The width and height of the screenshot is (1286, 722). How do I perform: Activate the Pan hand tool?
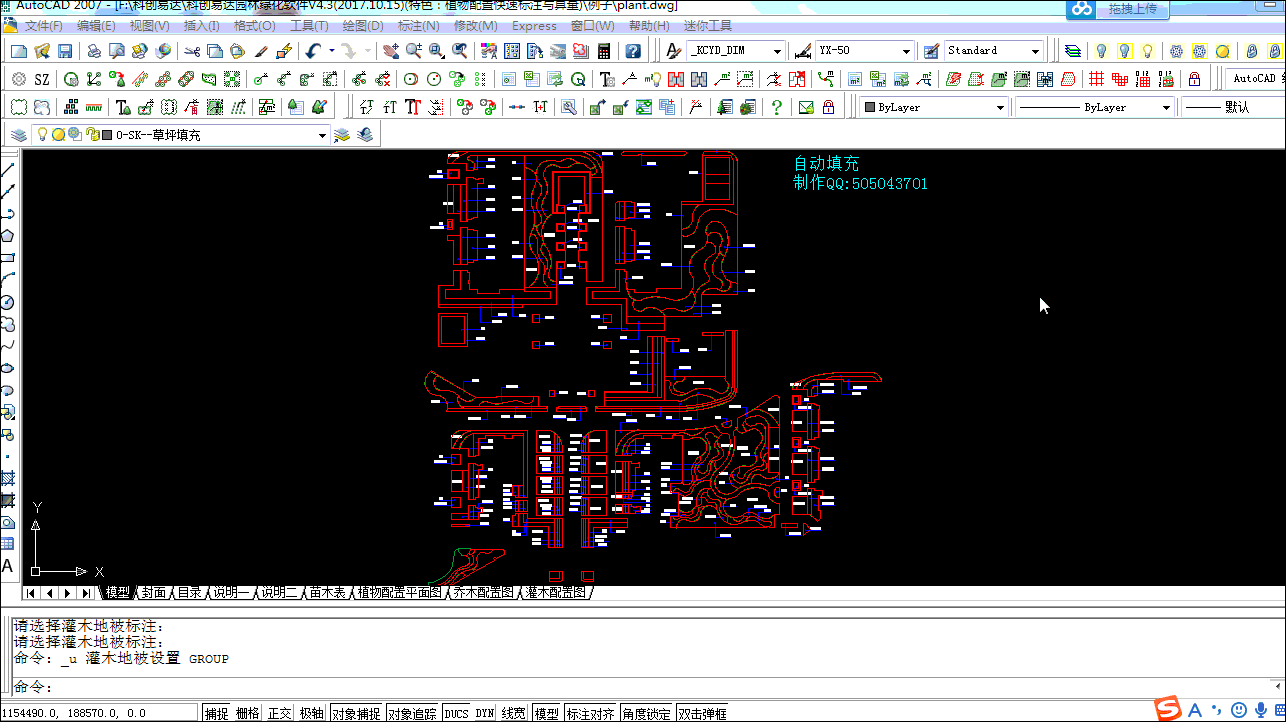pos(390,51)
